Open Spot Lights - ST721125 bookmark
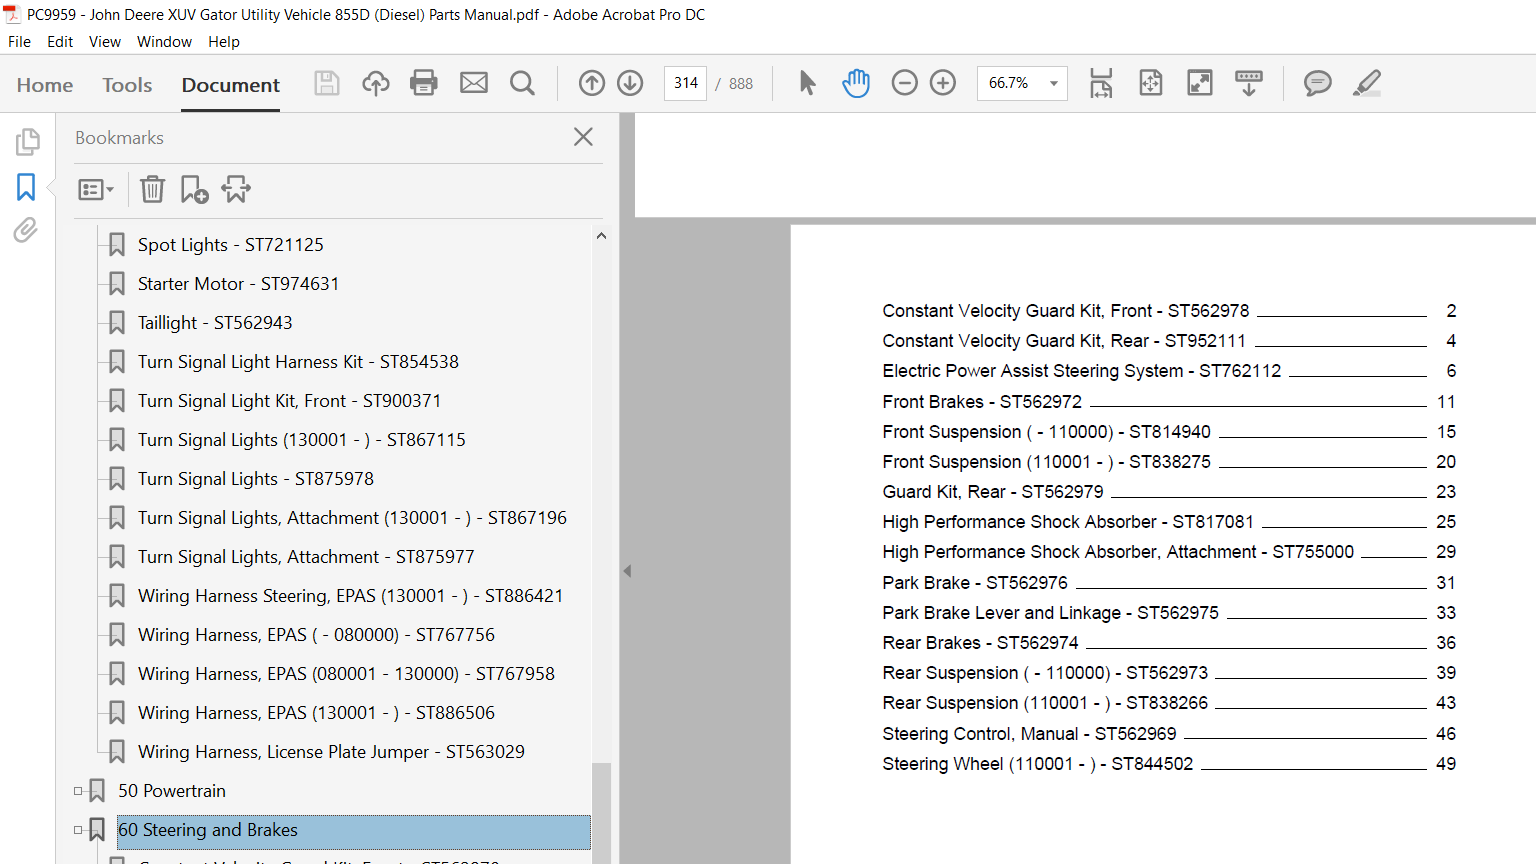Viewport: 1536px width, 864px height. click(x=230, y=245)
